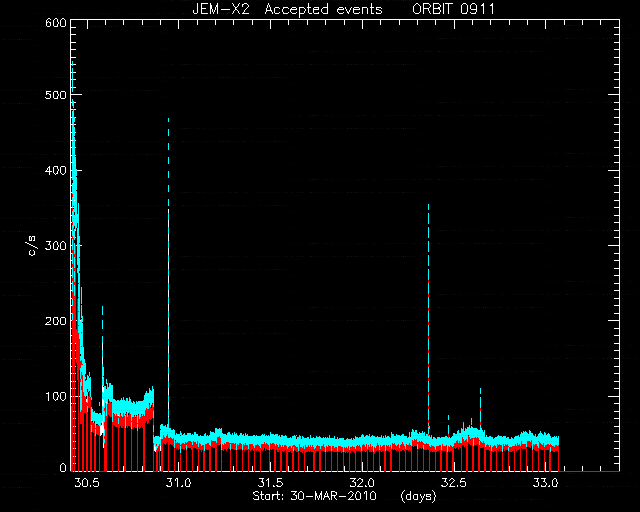The height and width of the screenshot is (512, 640).
Task: Click the tall cyan spike near 31.0
Action: (x=169, y=274)
